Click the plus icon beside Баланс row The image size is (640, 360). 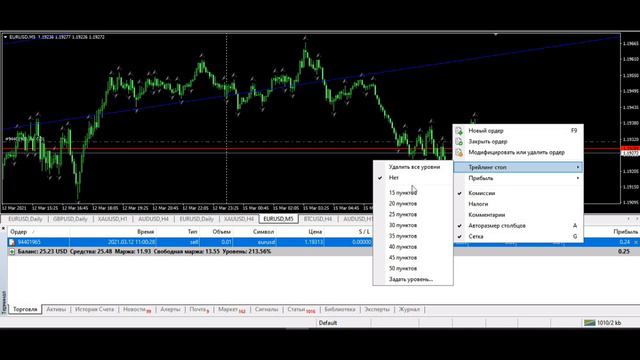coord(12,252)
